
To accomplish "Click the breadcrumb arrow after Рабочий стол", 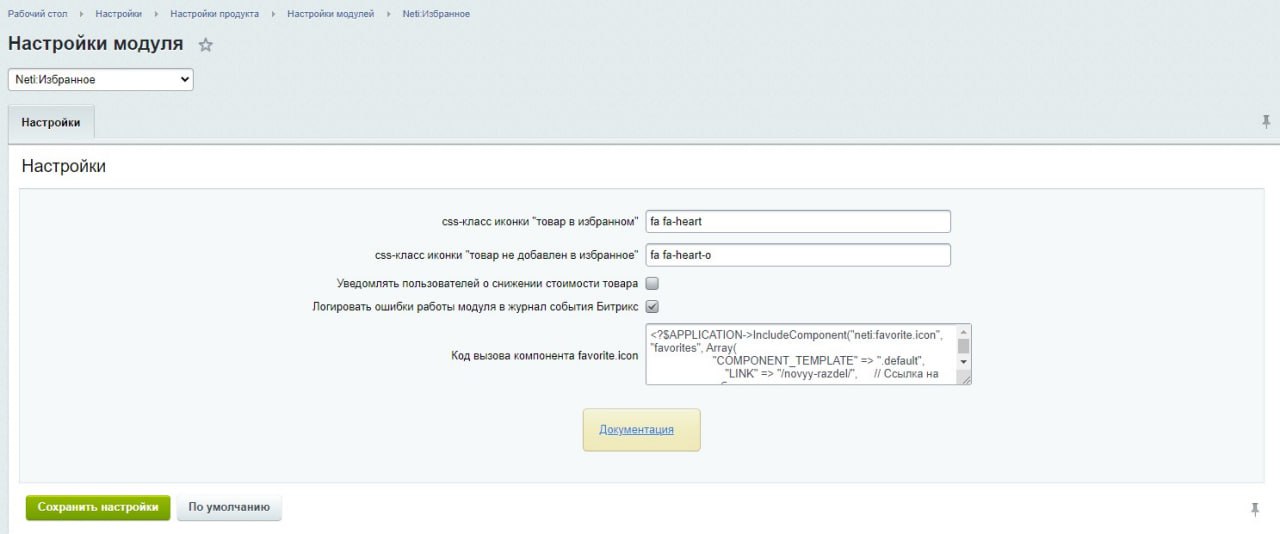I will 81,14.
